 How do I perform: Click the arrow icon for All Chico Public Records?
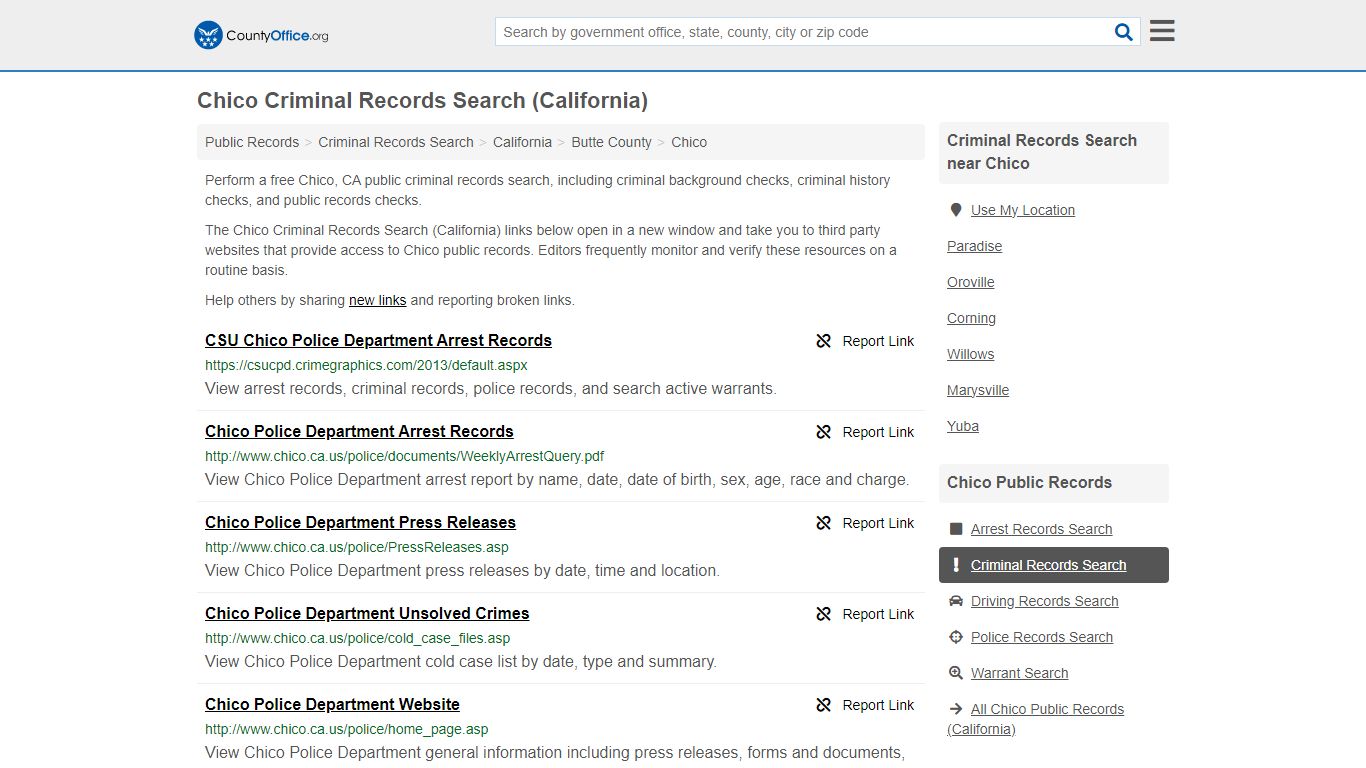pyautogui.click(x=956, y=709)
